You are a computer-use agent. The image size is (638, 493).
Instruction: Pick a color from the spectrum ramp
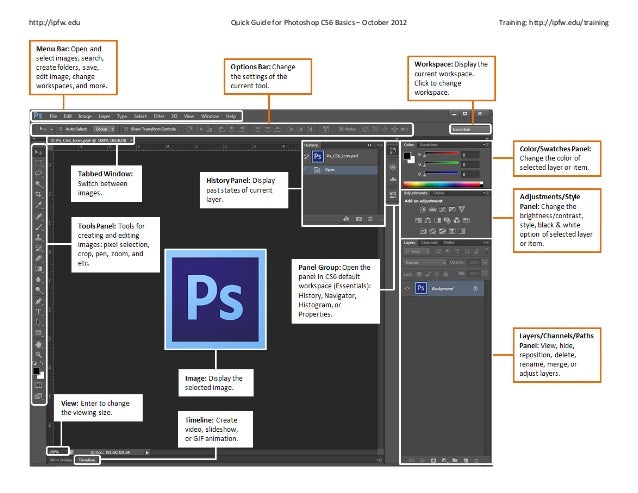pyautogui.click(x=443, y=184)
